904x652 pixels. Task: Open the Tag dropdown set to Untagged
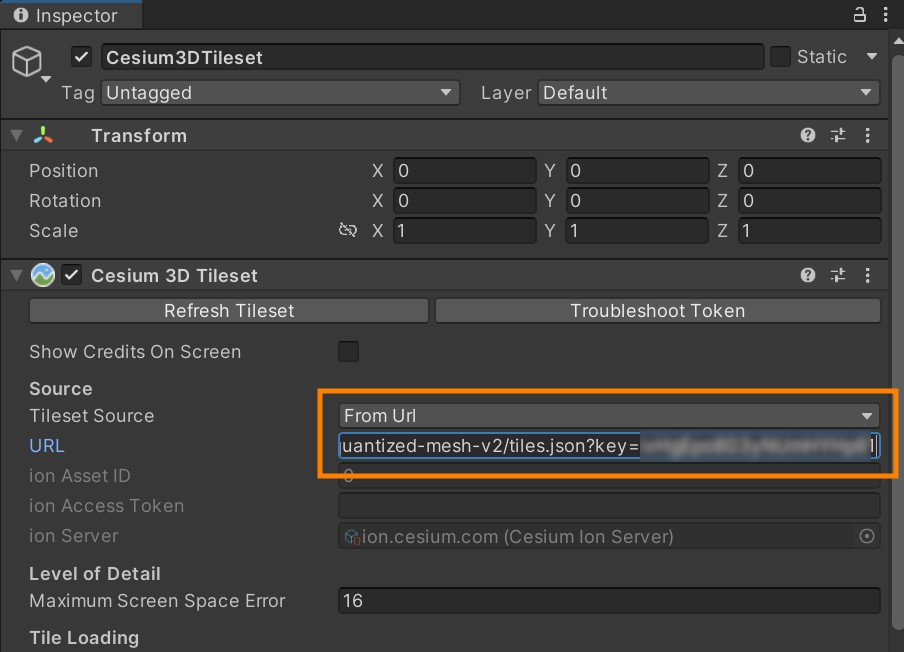pos(280,93)
